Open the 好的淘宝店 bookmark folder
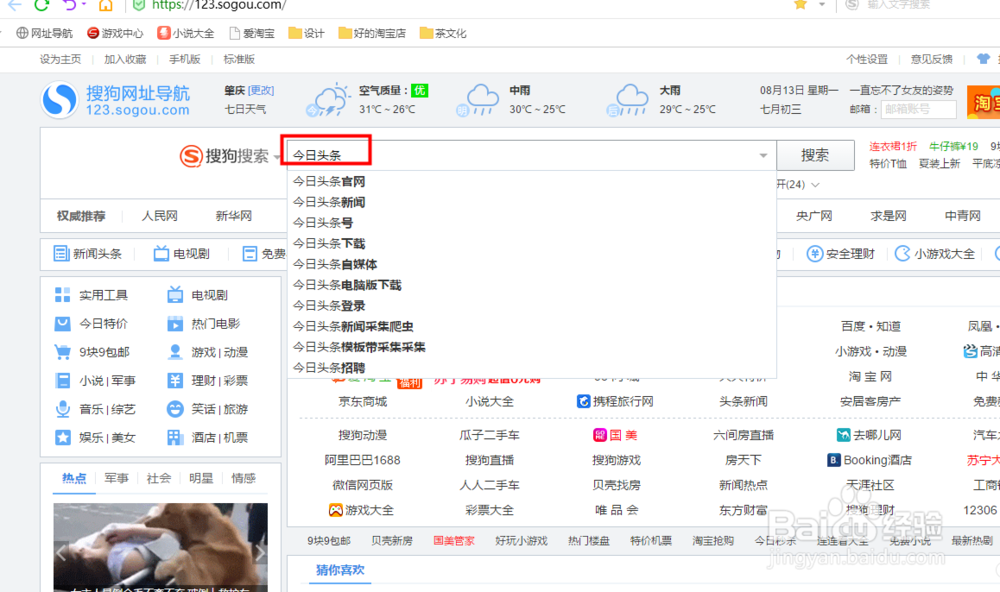 click(x=372, y=33)
